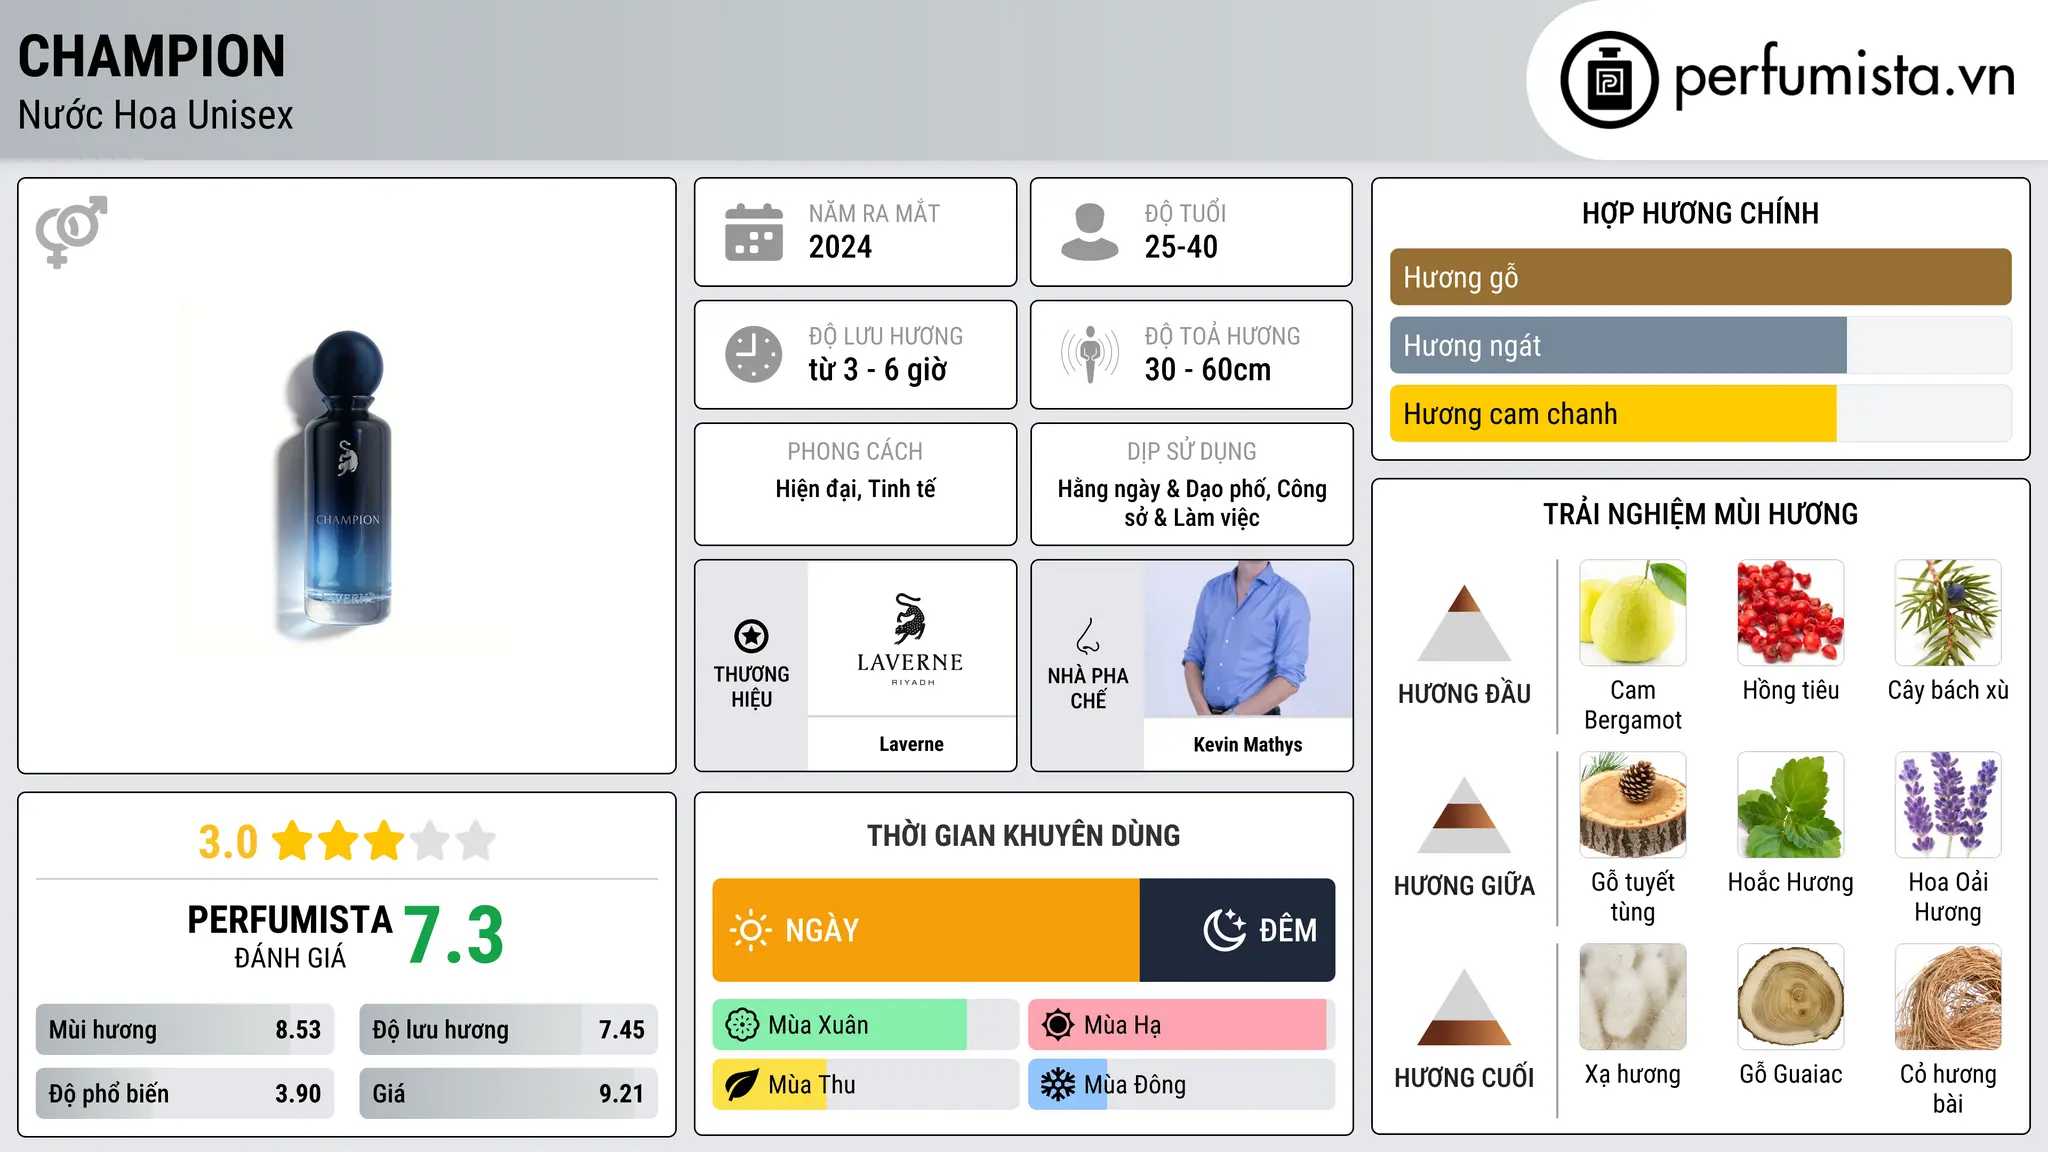Click the Mùi hương 8.53 score bar
The image size is (2048, 1152).
pyautogui.click(x=185, y=1029)
